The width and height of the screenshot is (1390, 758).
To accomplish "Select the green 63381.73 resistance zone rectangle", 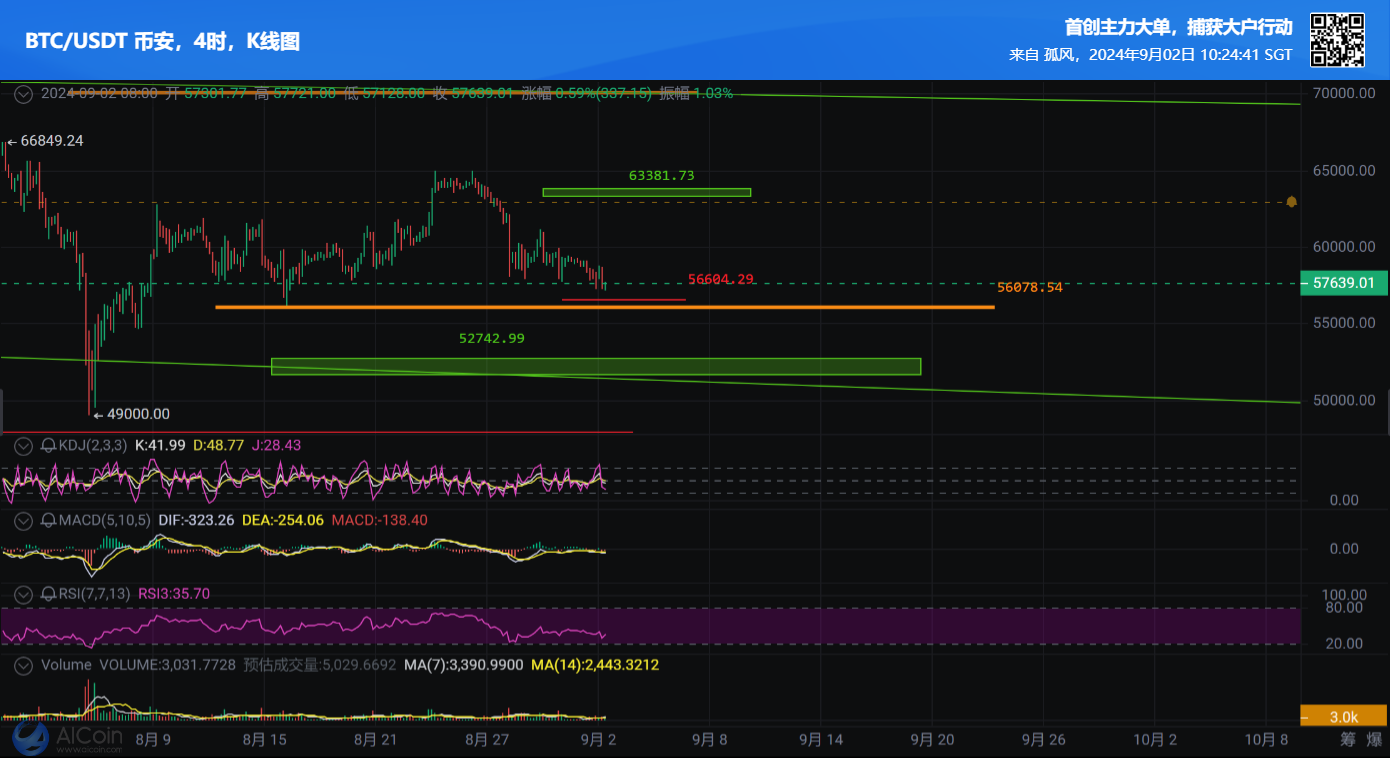I will coord(646,192).
